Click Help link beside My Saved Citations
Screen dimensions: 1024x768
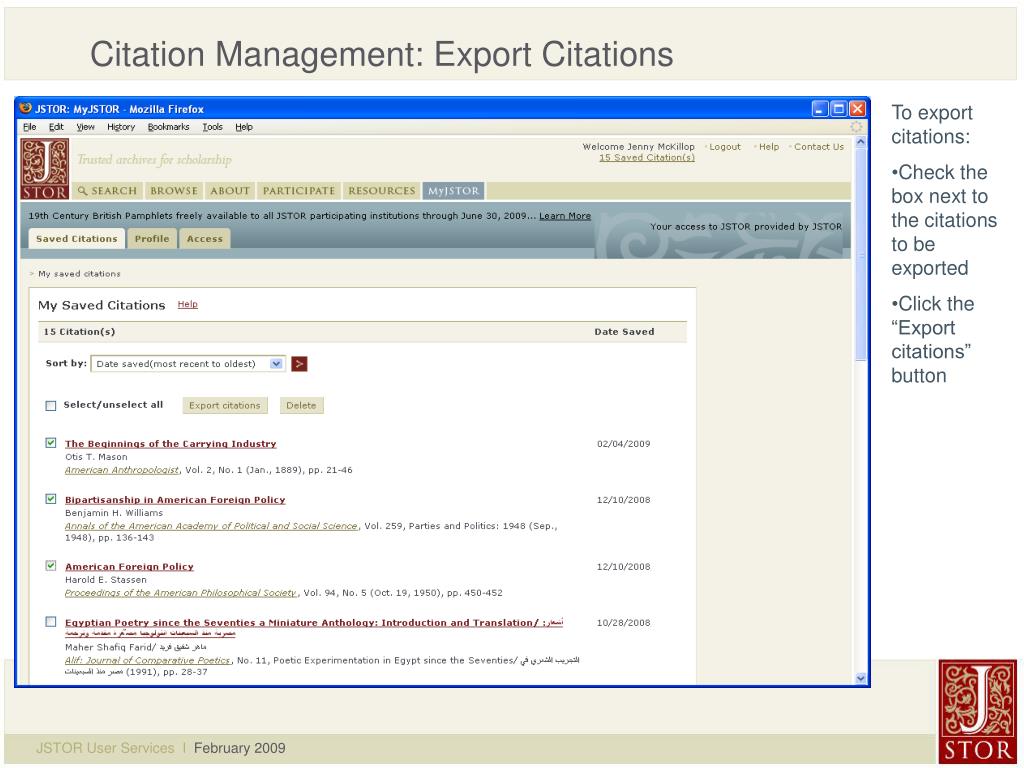point(187,304)
